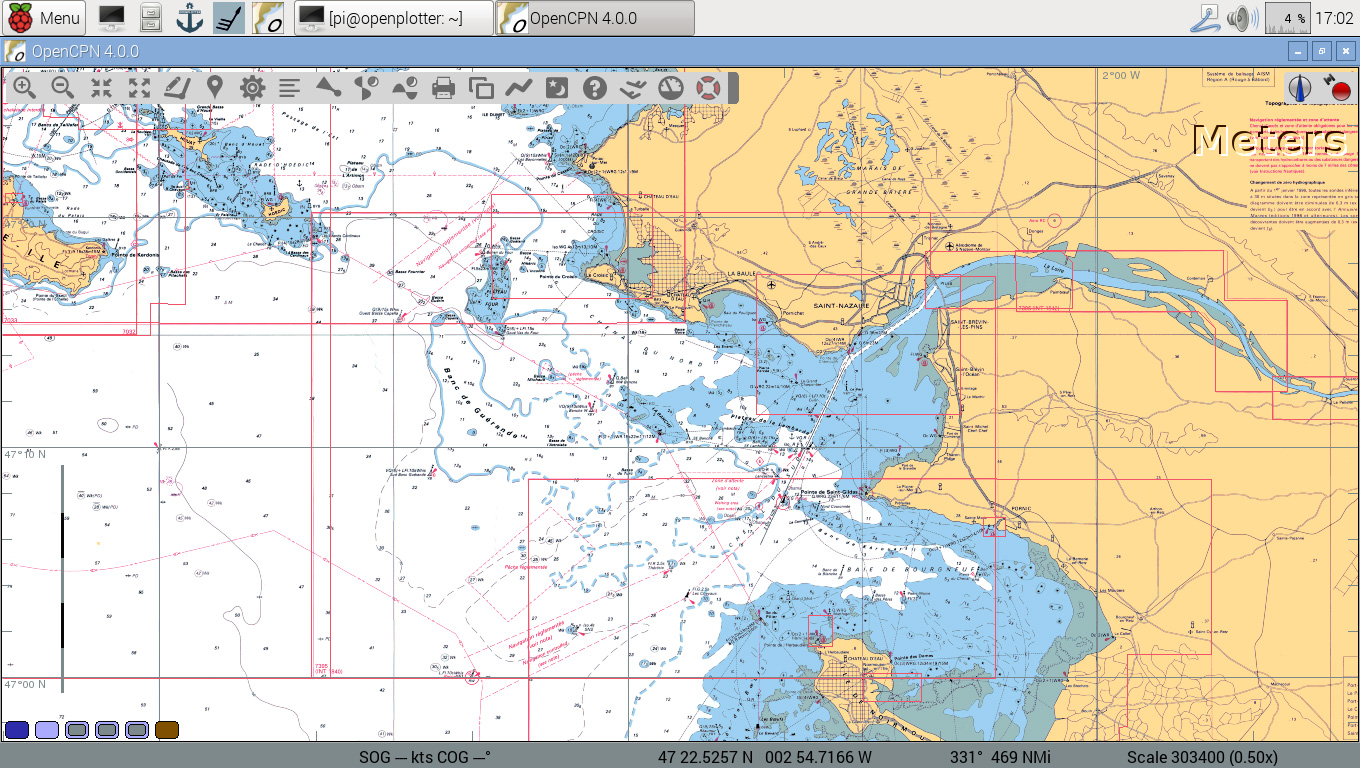Launch OpenCPN from panel chart icon
This screenshot has height=768, width=1360.
click(267, 18)
